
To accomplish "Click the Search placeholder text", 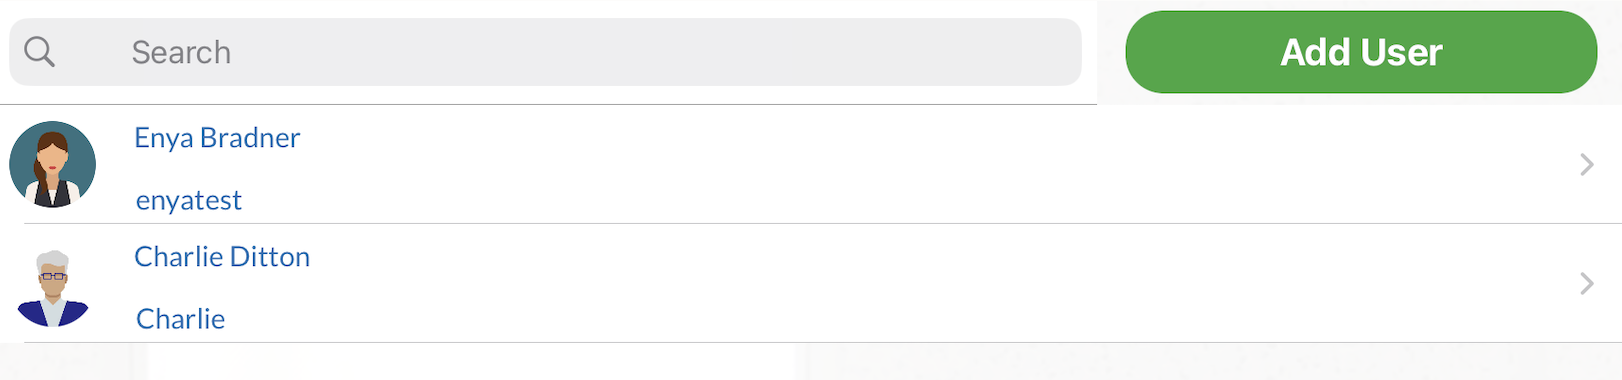I will (181, 52).
